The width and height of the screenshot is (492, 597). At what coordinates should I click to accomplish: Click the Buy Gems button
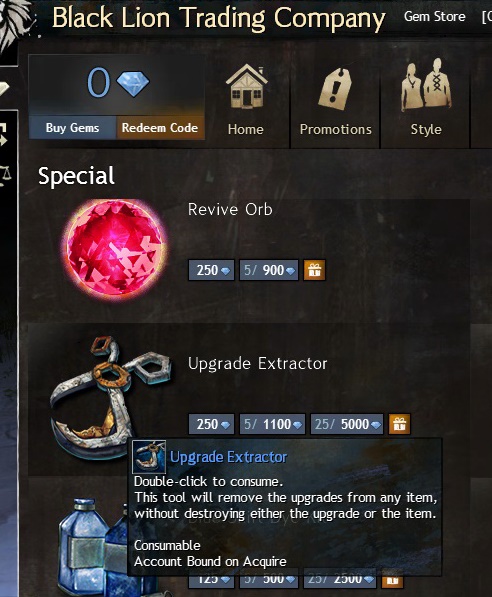coord(72,128)
